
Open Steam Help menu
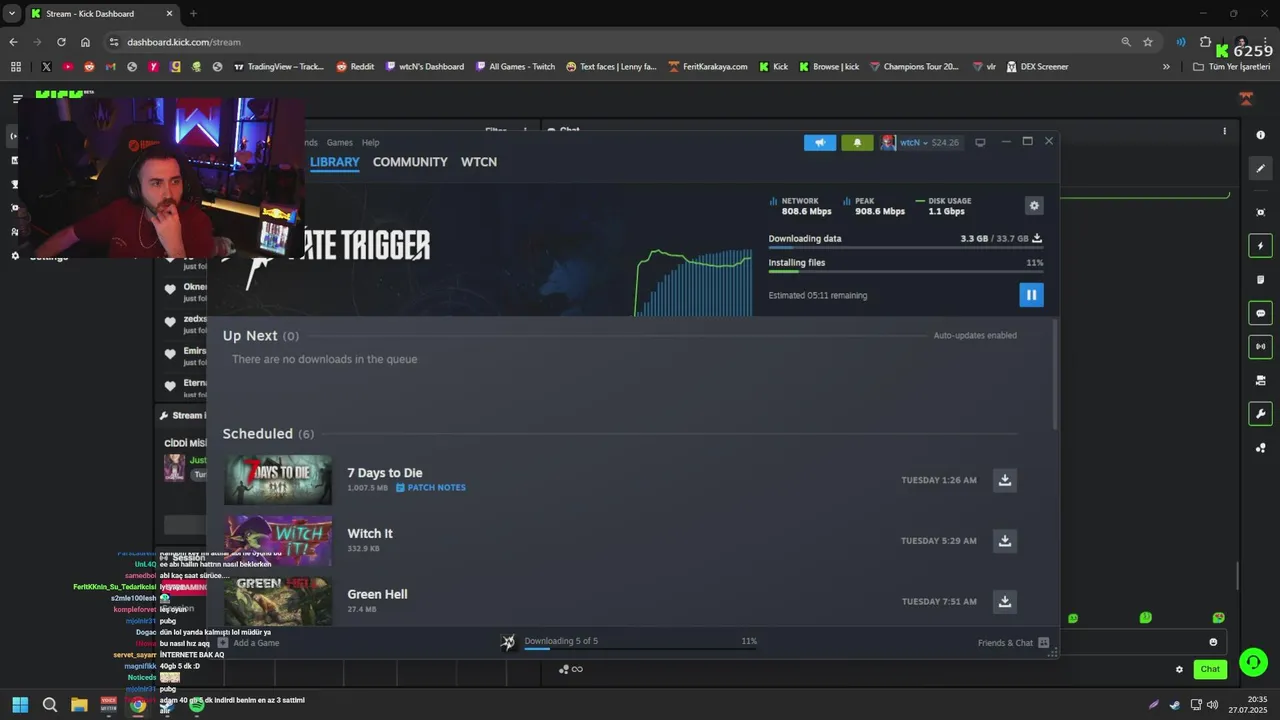[371, 143]
